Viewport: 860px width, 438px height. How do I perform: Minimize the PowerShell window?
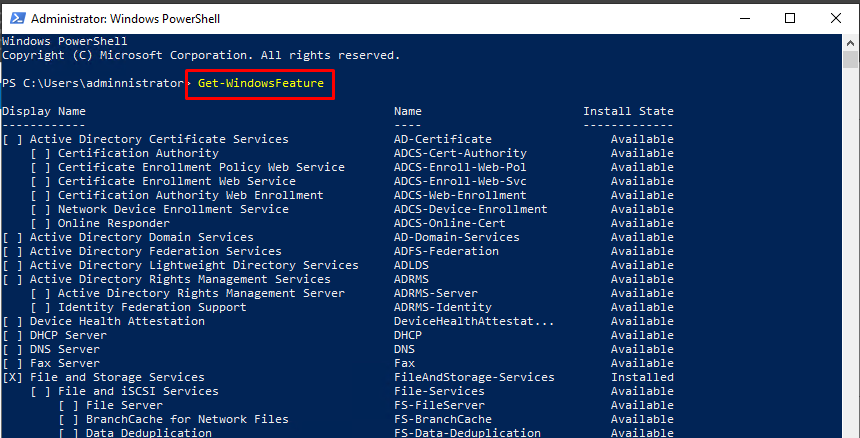click(745, 18)
